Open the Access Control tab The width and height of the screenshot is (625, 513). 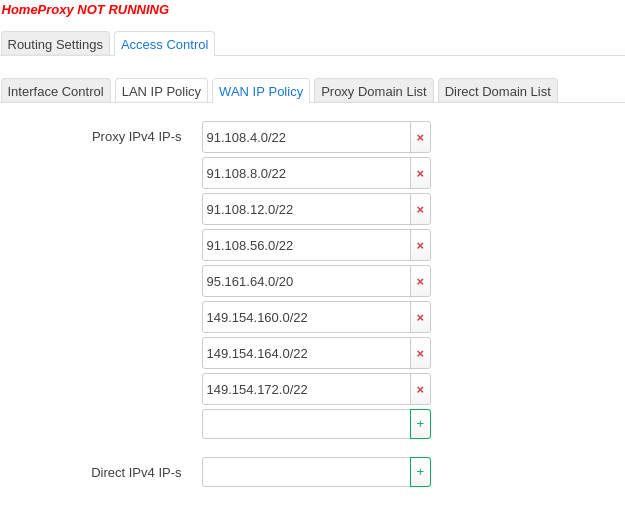pos(164,44)
